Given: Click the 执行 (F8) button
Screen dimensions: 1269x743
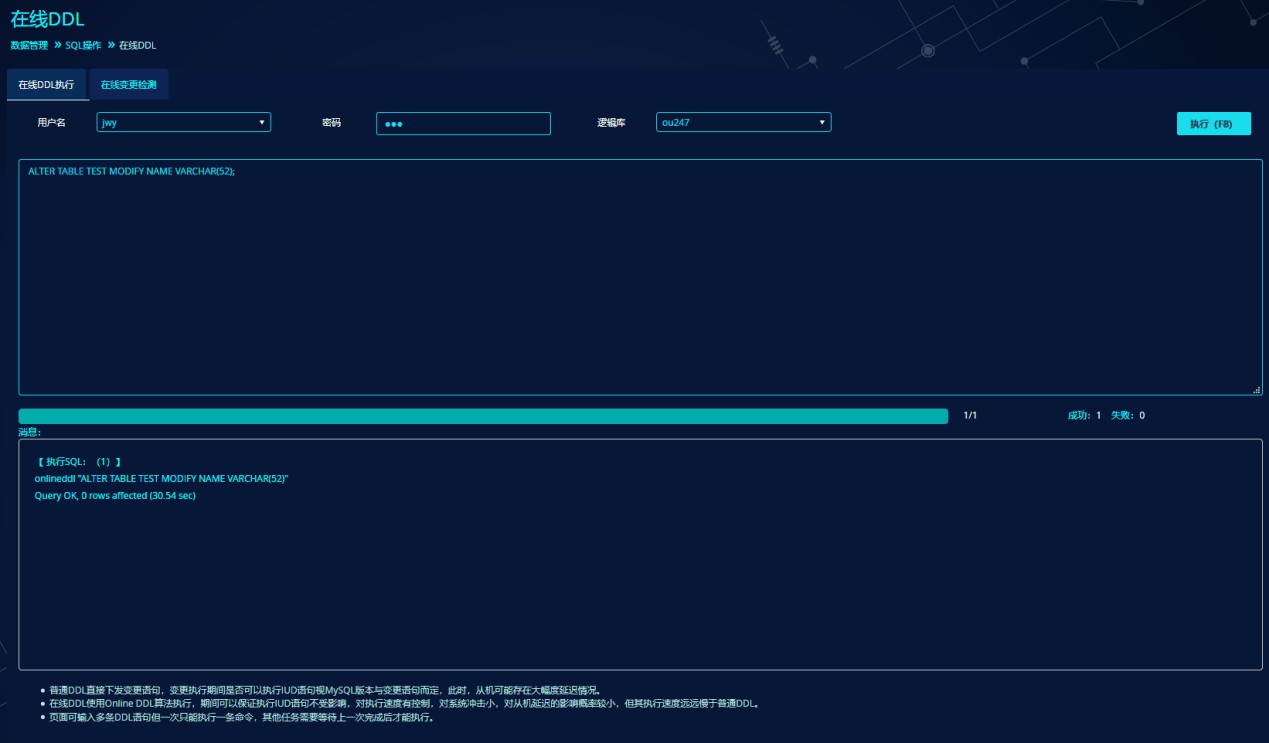Looking at the screenshot, I should (x=1213, y=124).
